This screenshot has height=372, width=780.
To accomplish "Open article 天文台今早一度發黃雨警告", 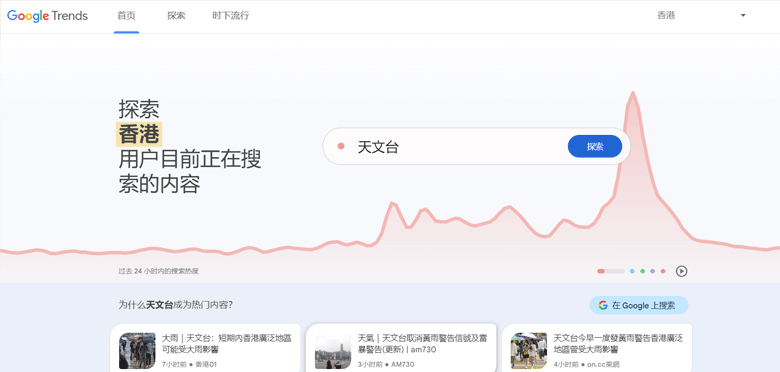I will [x=618, y=344].
